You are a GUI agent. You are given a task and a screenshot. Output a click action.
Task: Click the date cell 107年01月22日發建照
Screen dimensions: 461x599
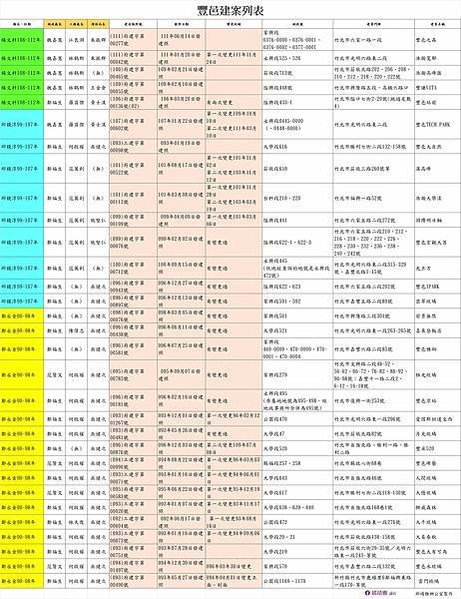coord(181,125)
